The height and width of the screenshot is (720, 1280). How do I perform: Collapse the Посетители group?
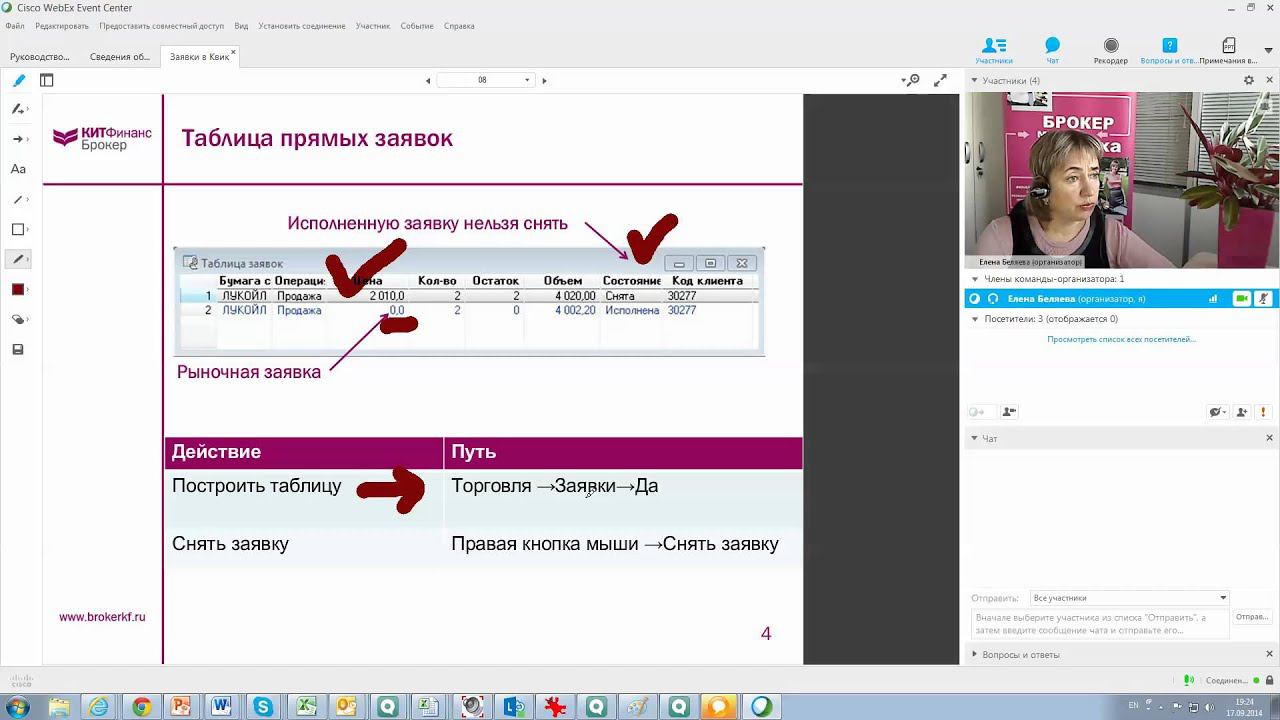click(x=975, y=319)
